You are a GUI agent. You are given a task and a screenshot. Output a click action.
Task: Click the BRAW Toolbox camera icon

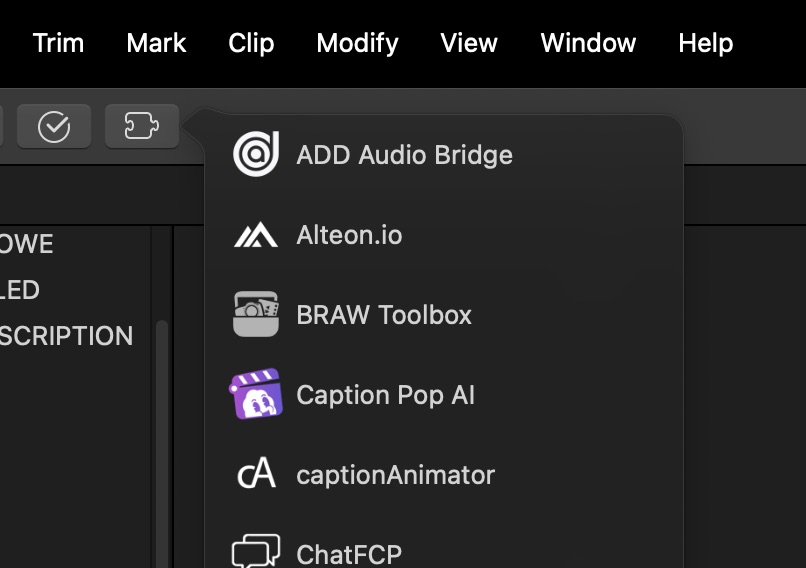[256, 315]
